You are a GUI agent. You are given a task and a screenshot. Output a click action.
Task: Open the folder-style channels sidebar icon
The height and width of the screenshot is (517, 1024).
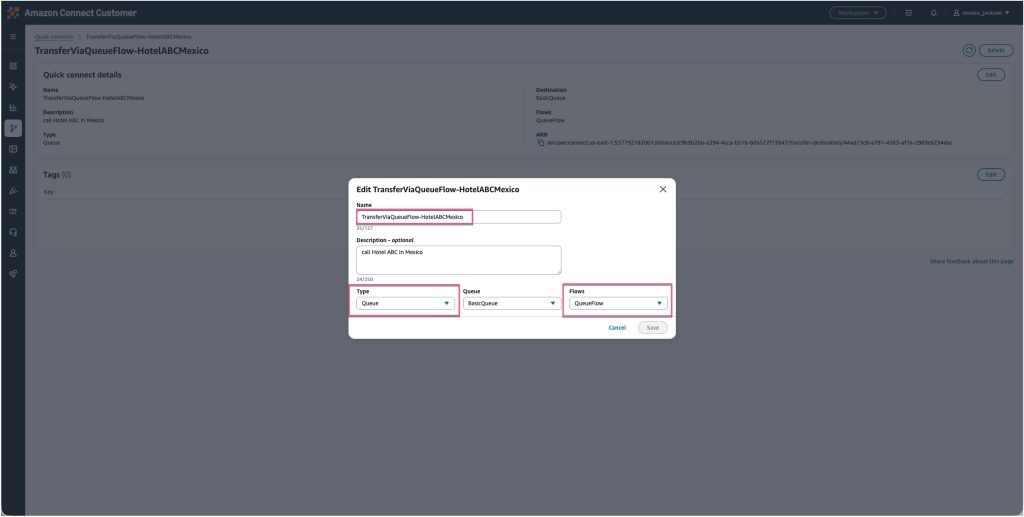[x=13, y=212]
